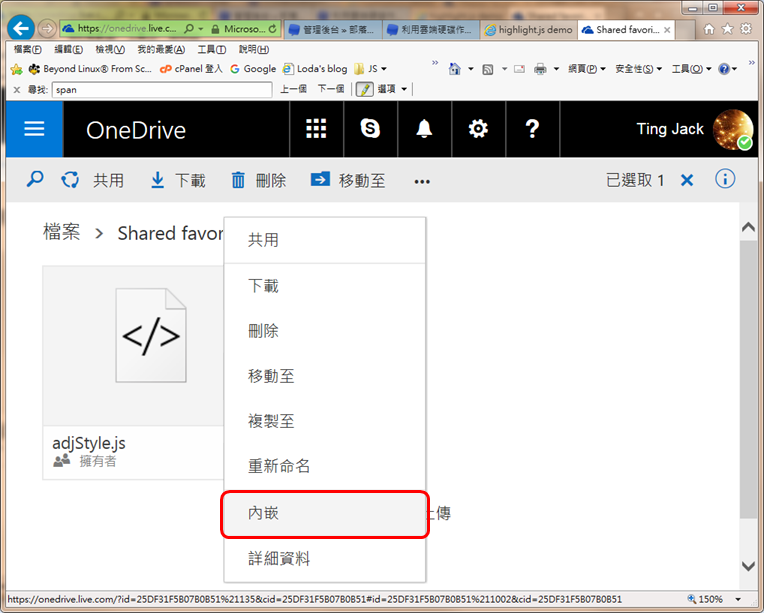Click the browser back arrow button

point(20,28)
